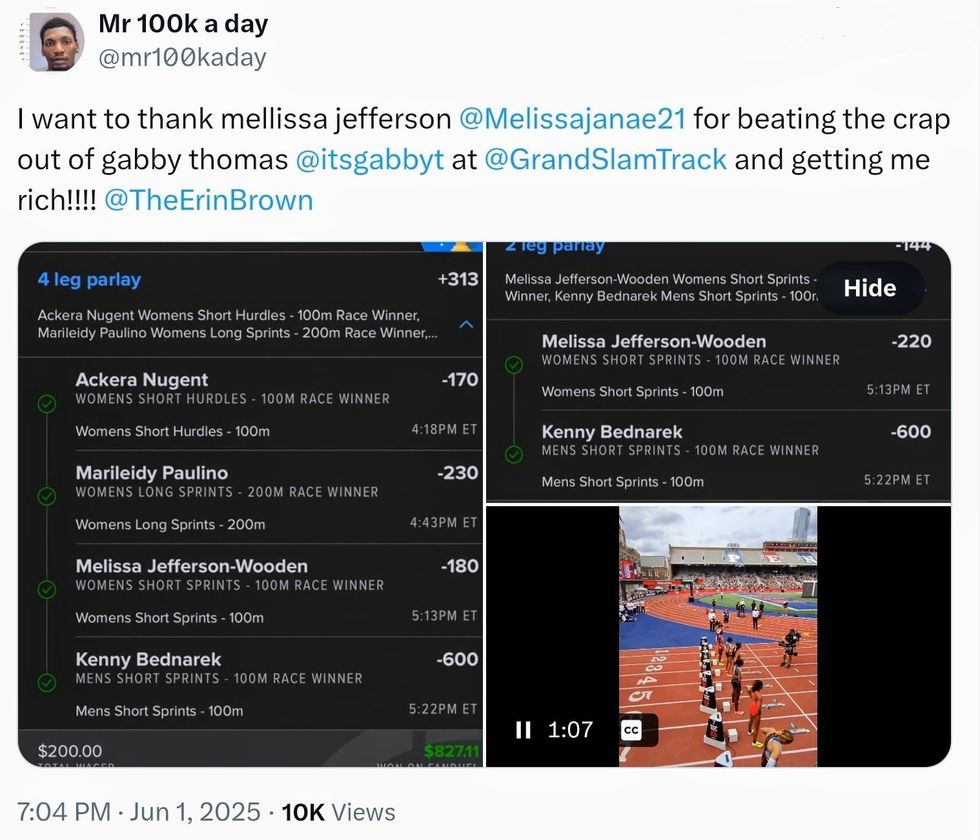Click green check circle beside Ackera Nugent
The width and height of the screenshot is (980, 840).
tap(46, 405)
